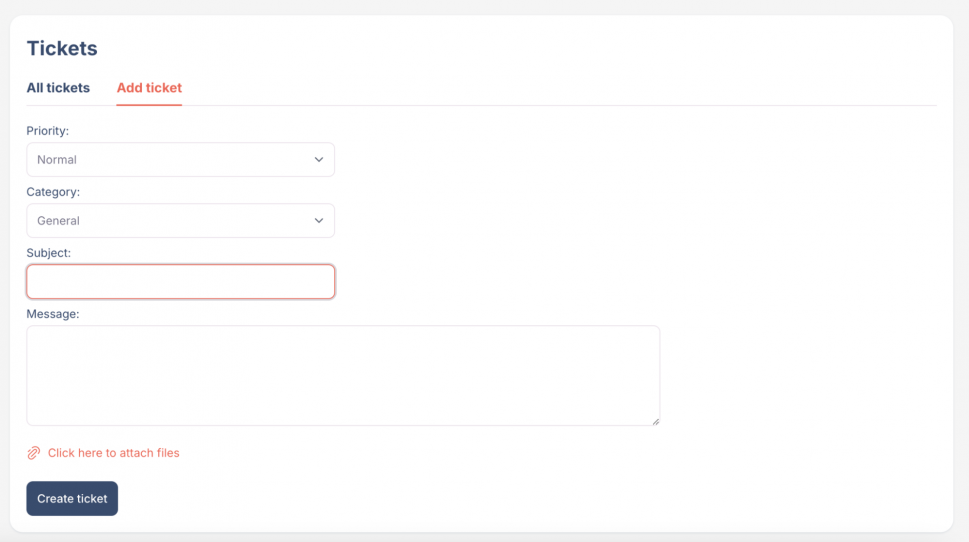Viewport: 969px width, 542px height.
Task: Switch to the All tickets tab
Action: 58,88
